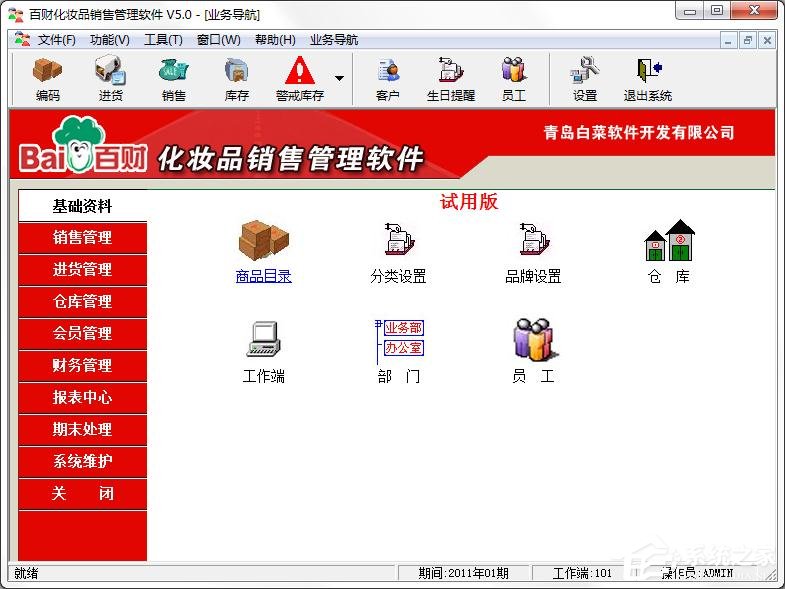Switch to 进货管理 in the sidebar
Image resolution: width=785 pixels, height=589 pixels.
[83, 269]
